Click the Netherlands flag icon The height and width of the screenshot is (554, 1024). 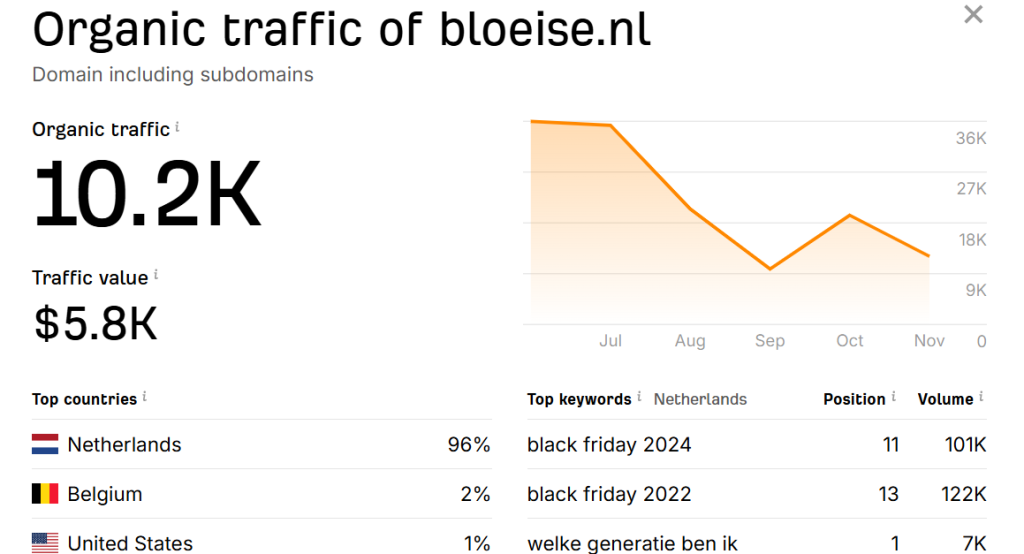pyautogui.click(x=45, y=445)
